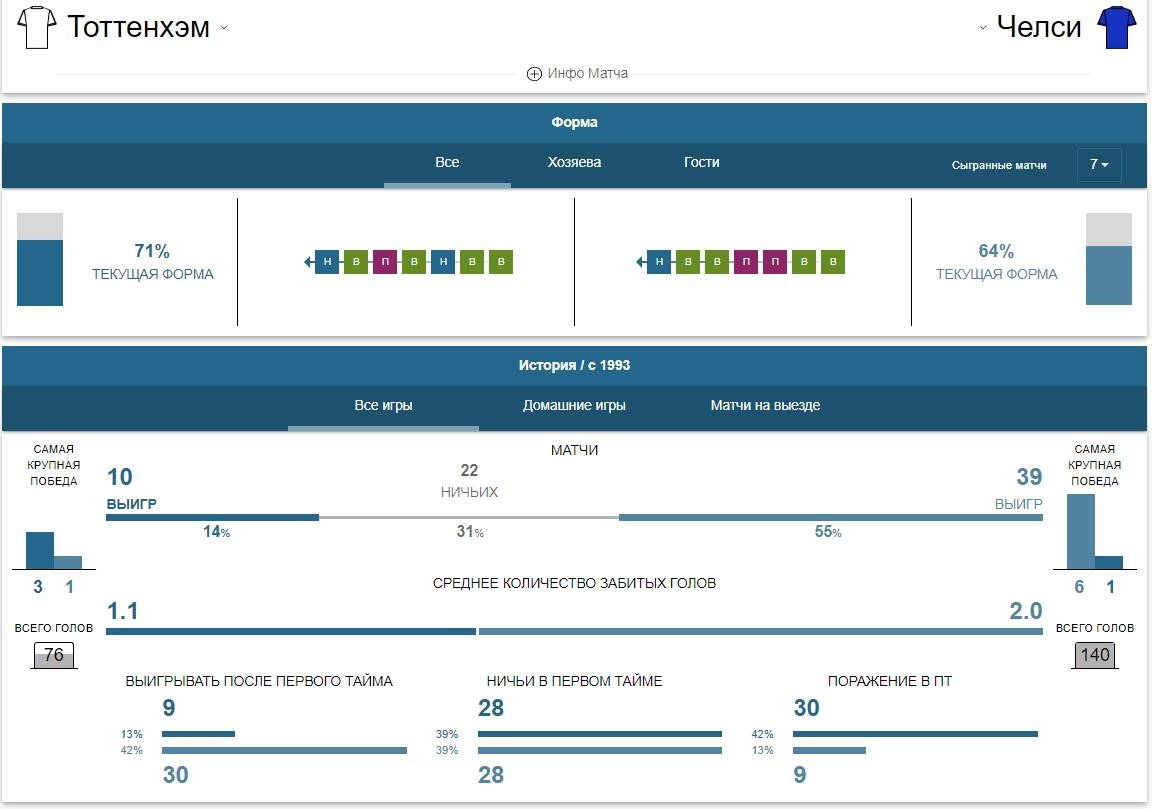Screen dimensions: 1152x809
Task: Click Chelsea's first blue Н draw box
Action: point(659,262)
